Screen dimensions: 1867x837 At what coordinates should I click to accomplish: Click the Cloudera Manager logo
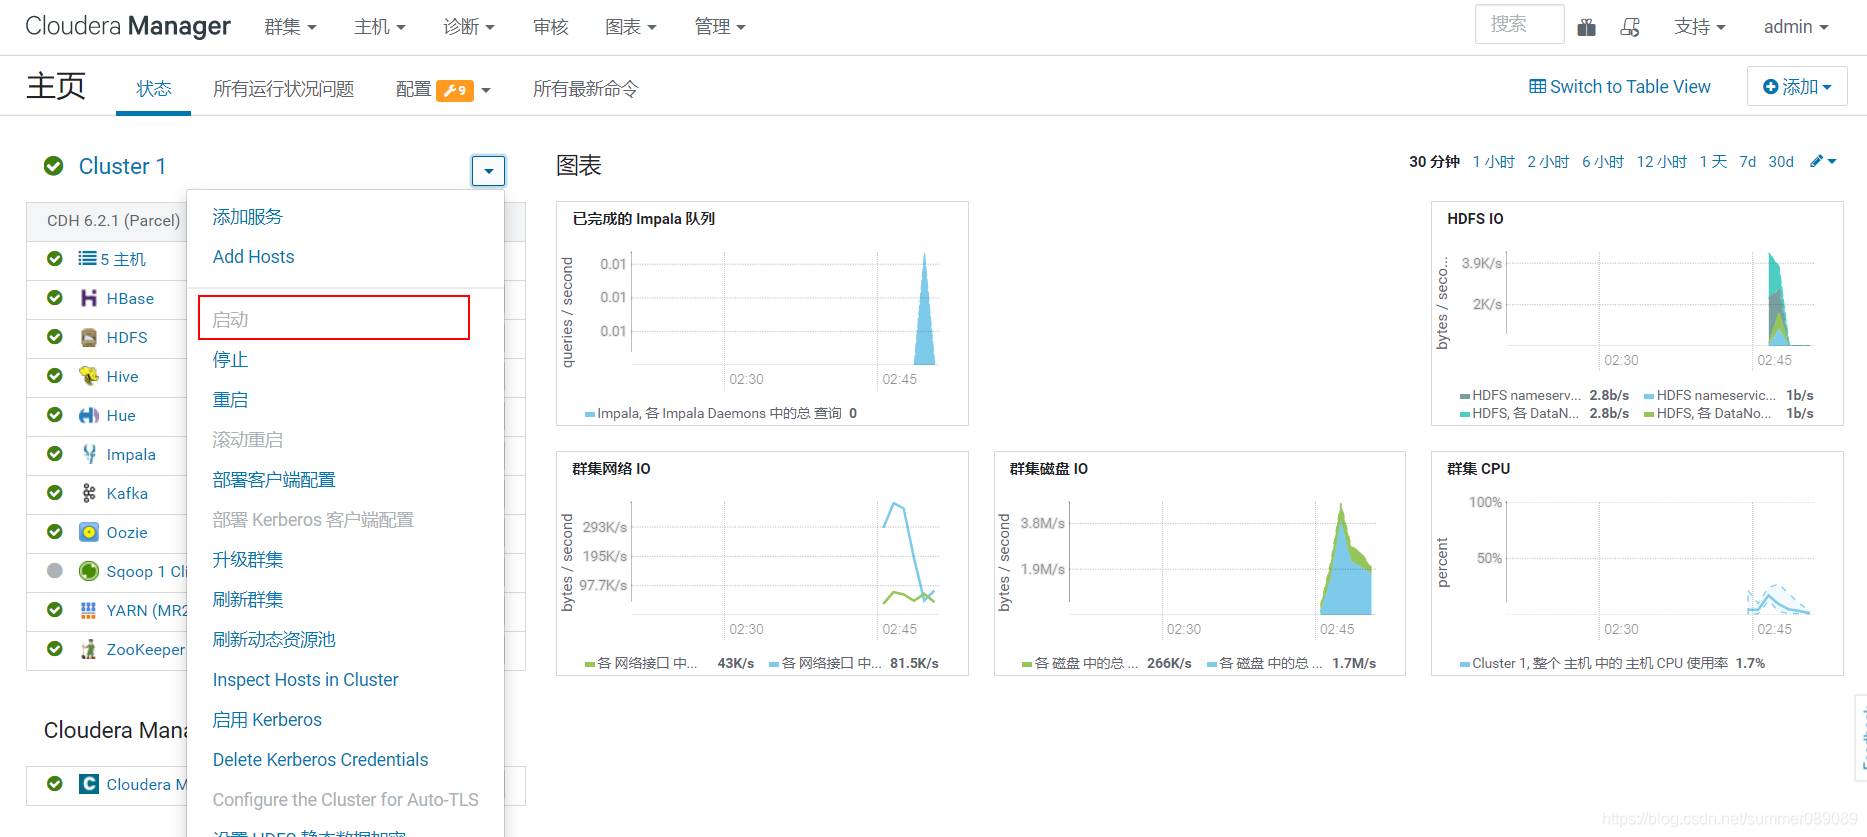tap(128, 27)
